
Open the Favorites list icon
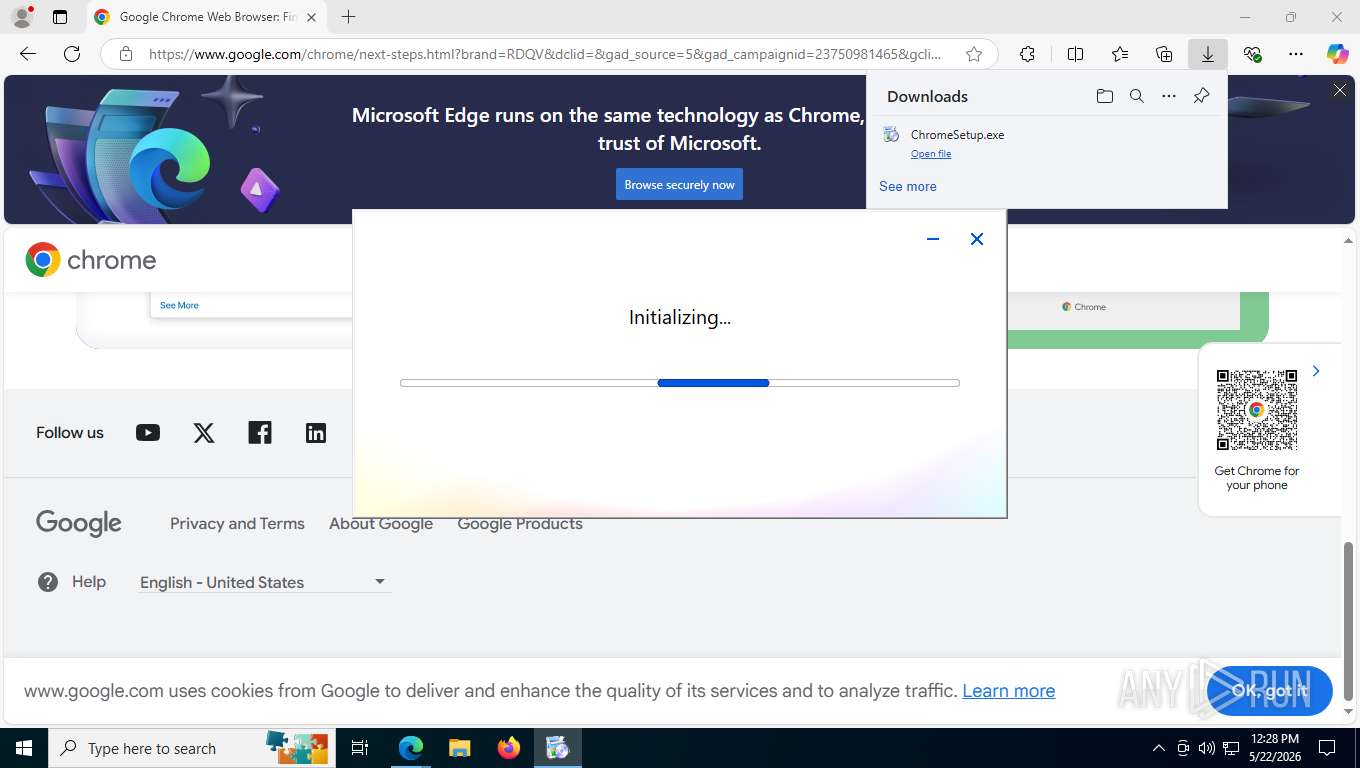(1120, 54)
